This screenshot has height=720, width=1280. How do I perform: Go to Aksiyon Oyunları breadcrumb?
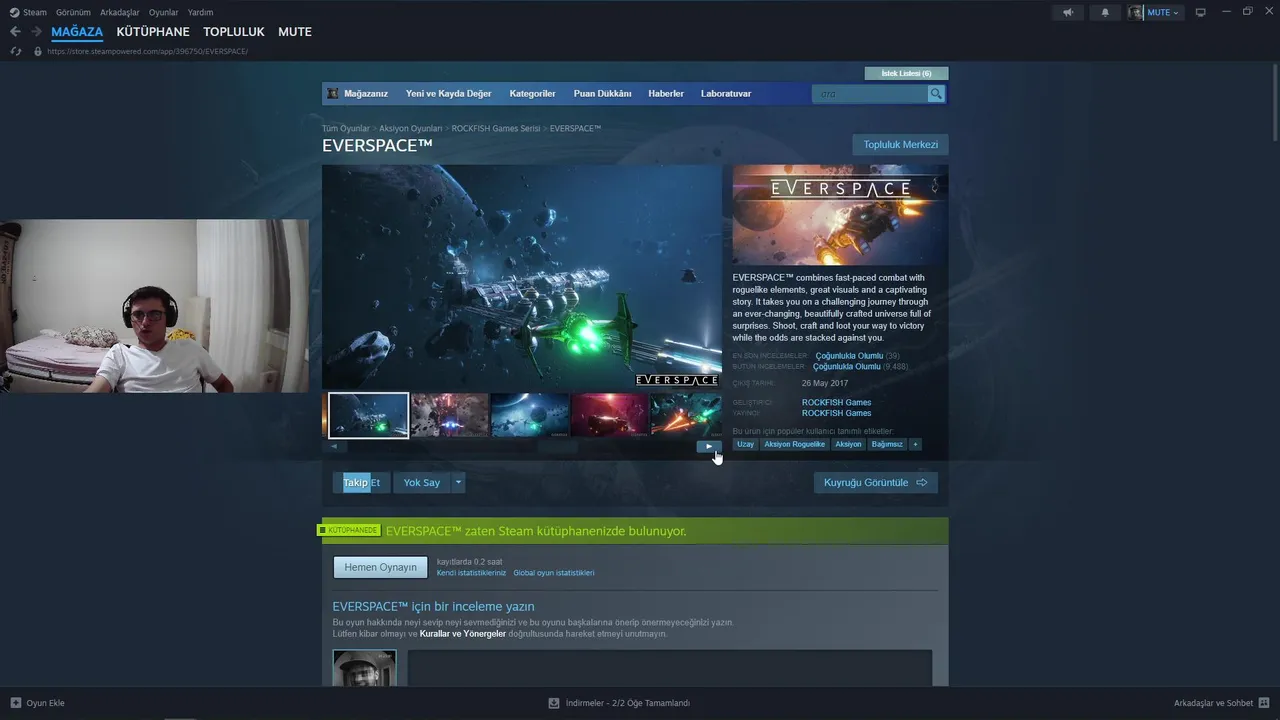pos(410,128)
